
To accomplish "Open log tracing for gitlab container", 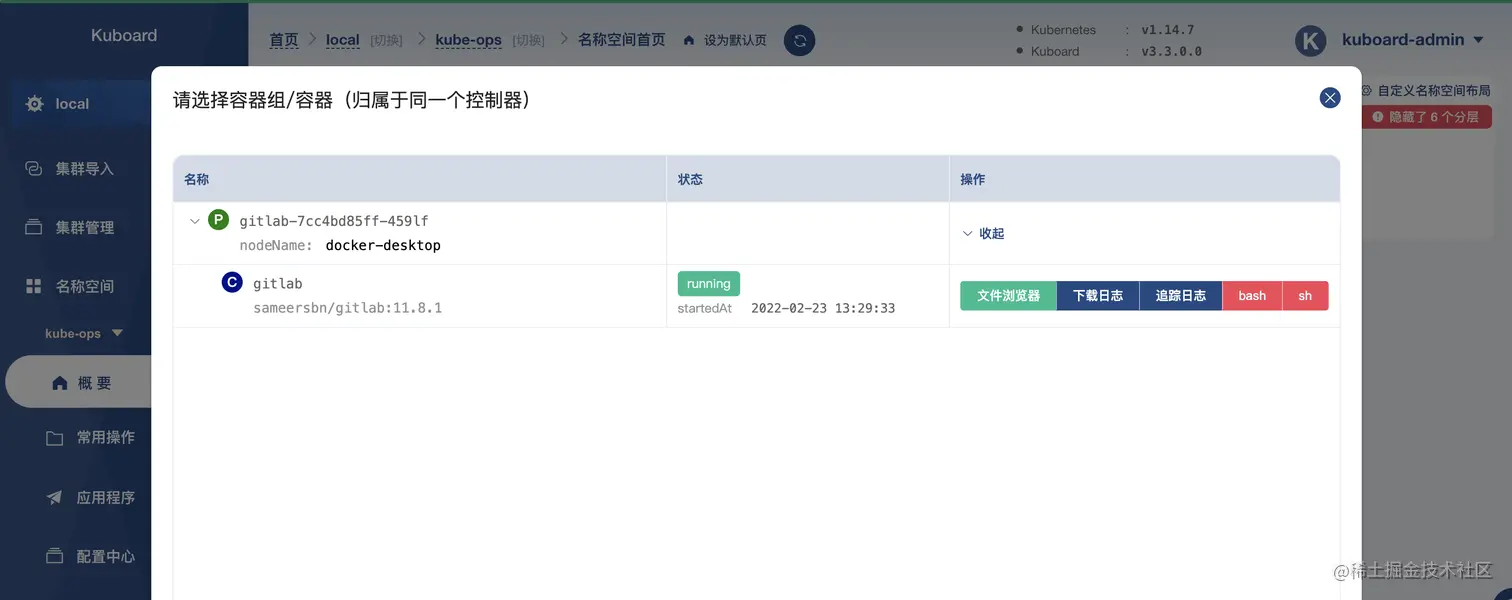I will point(1180,296).
